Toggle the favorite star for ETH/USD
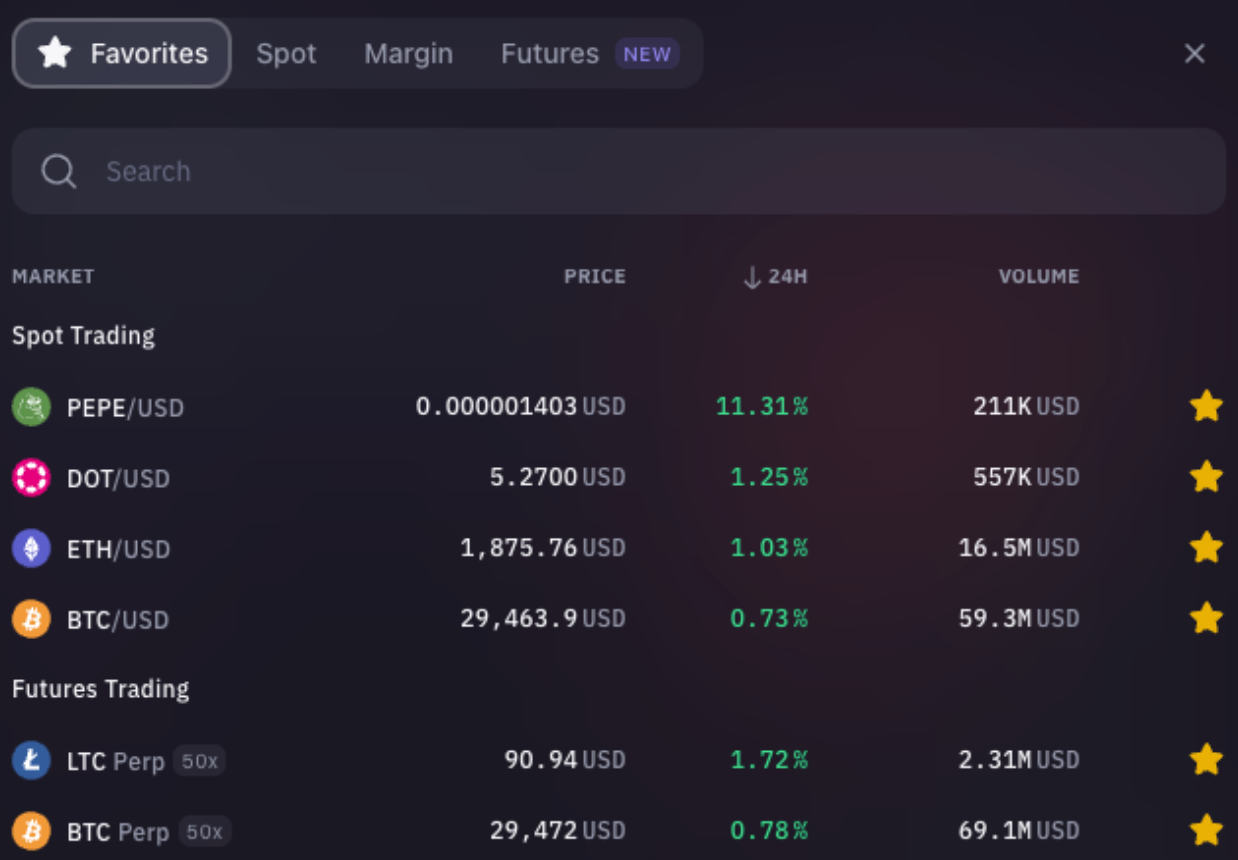 pyautogui.click(x=1206, y=548)
